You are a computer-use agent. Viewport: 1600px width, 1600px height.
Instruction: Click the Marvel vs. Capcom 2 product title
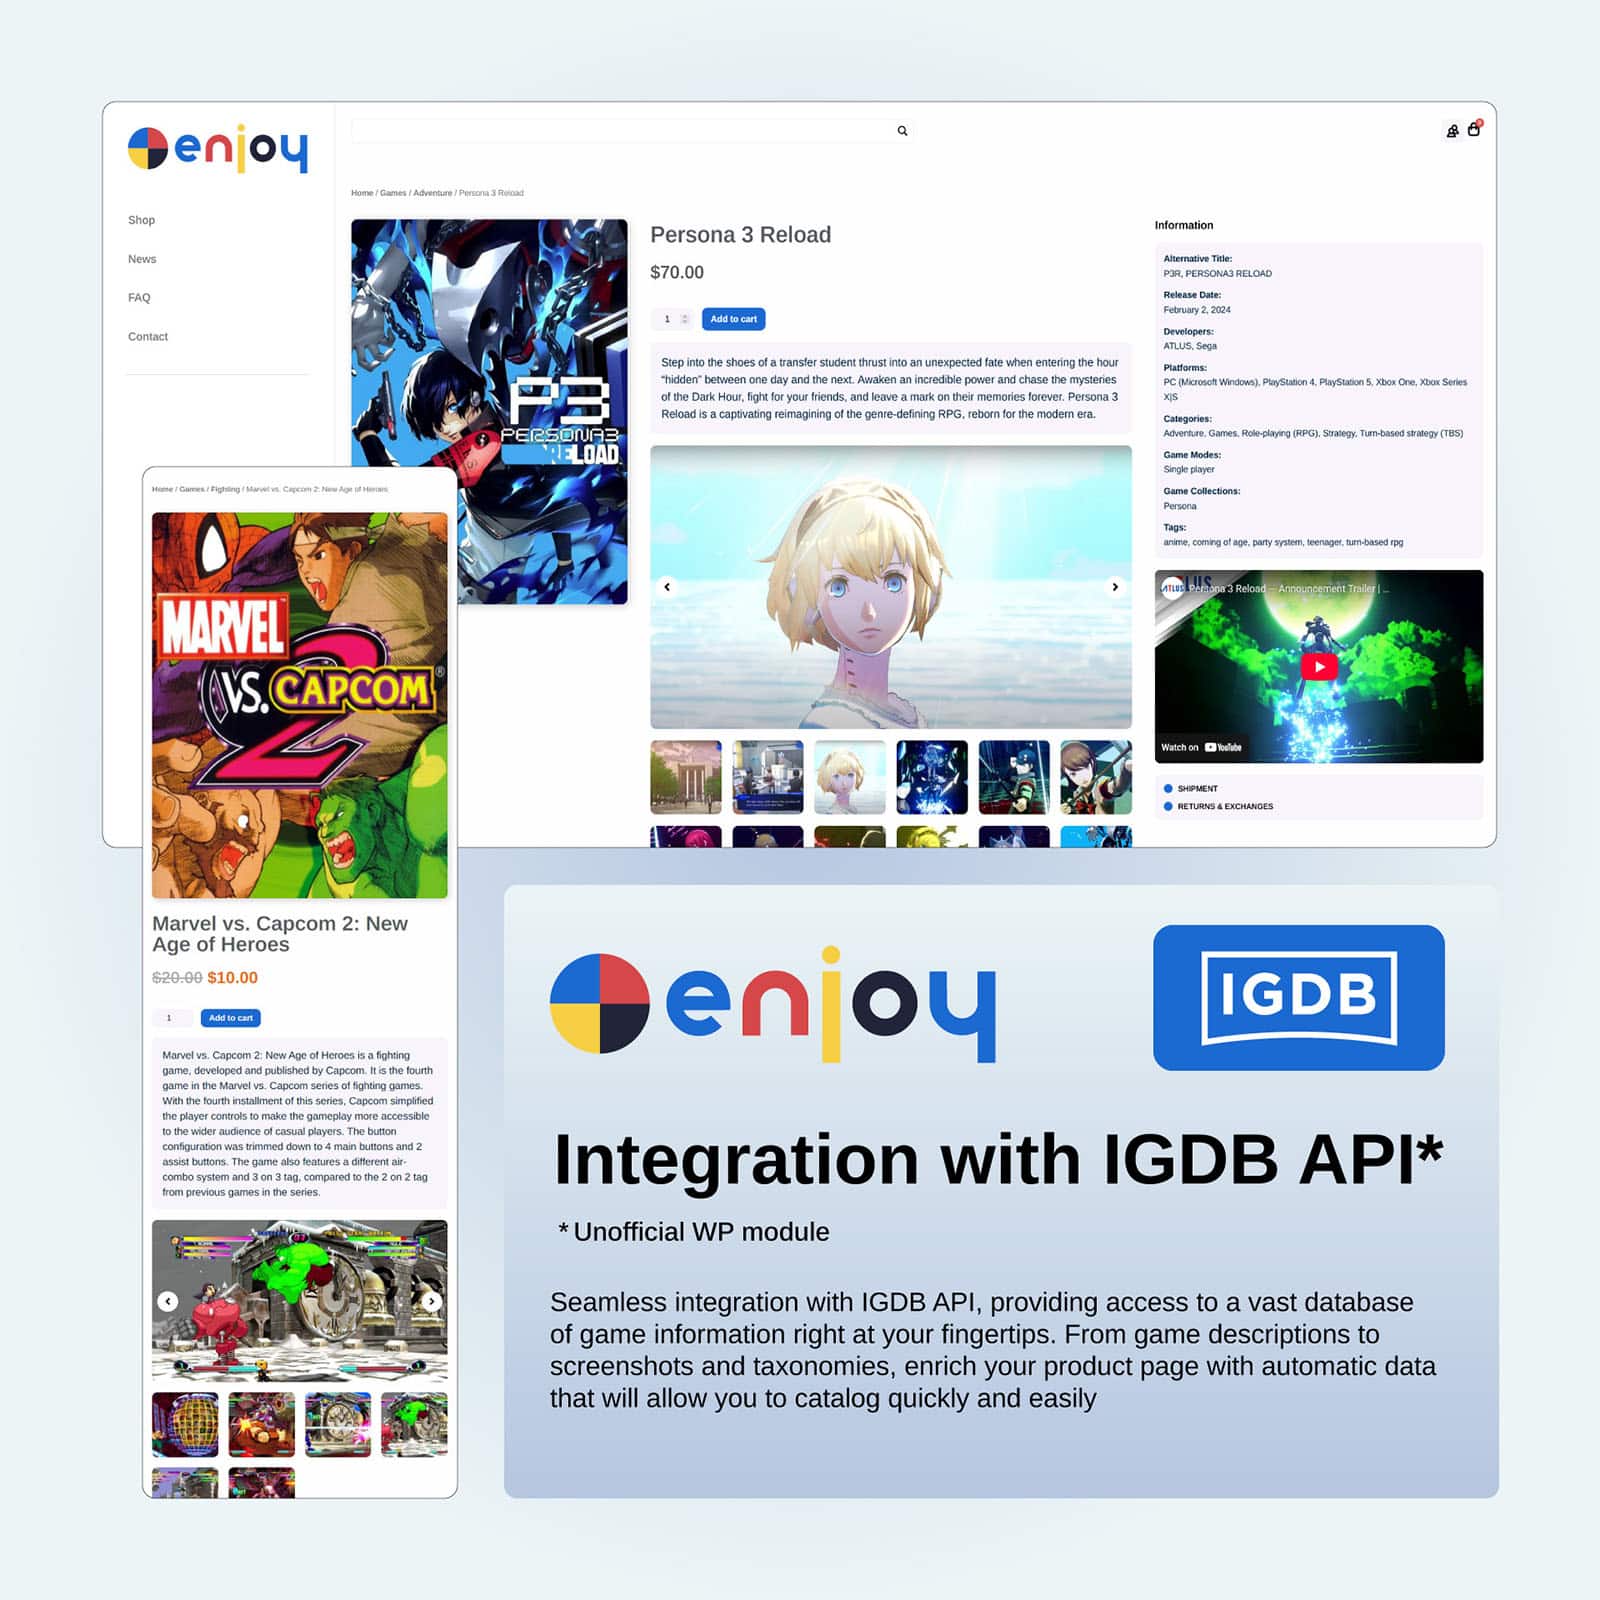[280, 934]
